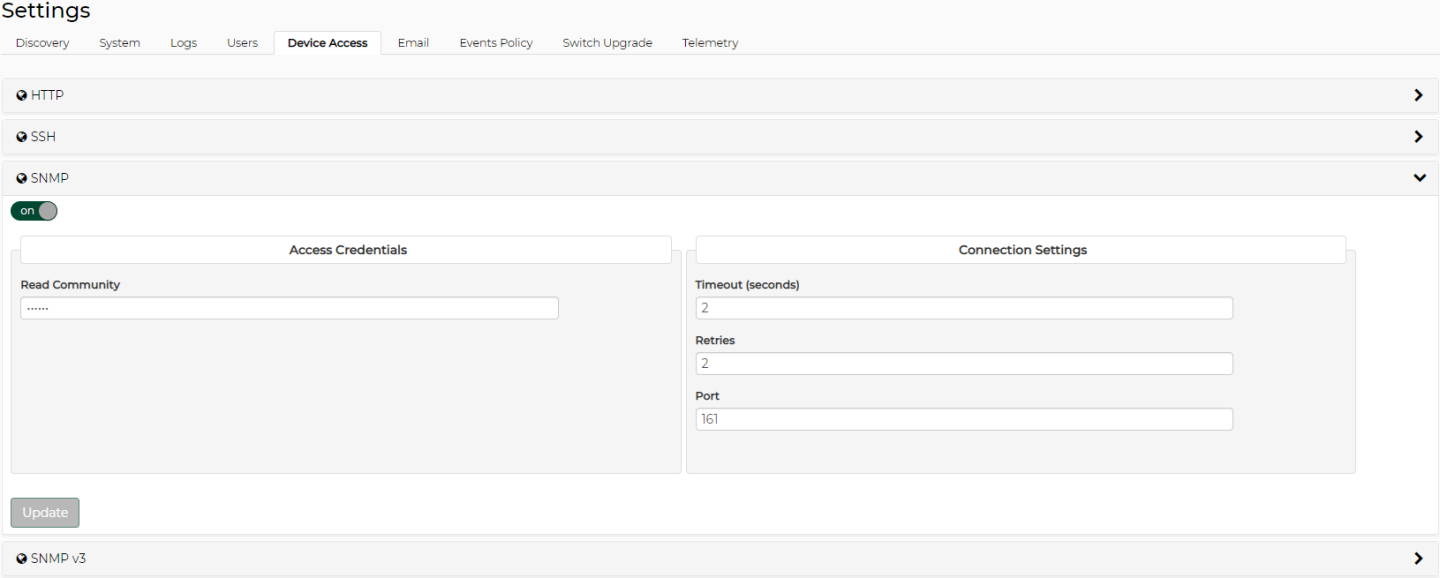Click the globe icon beside SNMP v3

click(x=22, y=559)
